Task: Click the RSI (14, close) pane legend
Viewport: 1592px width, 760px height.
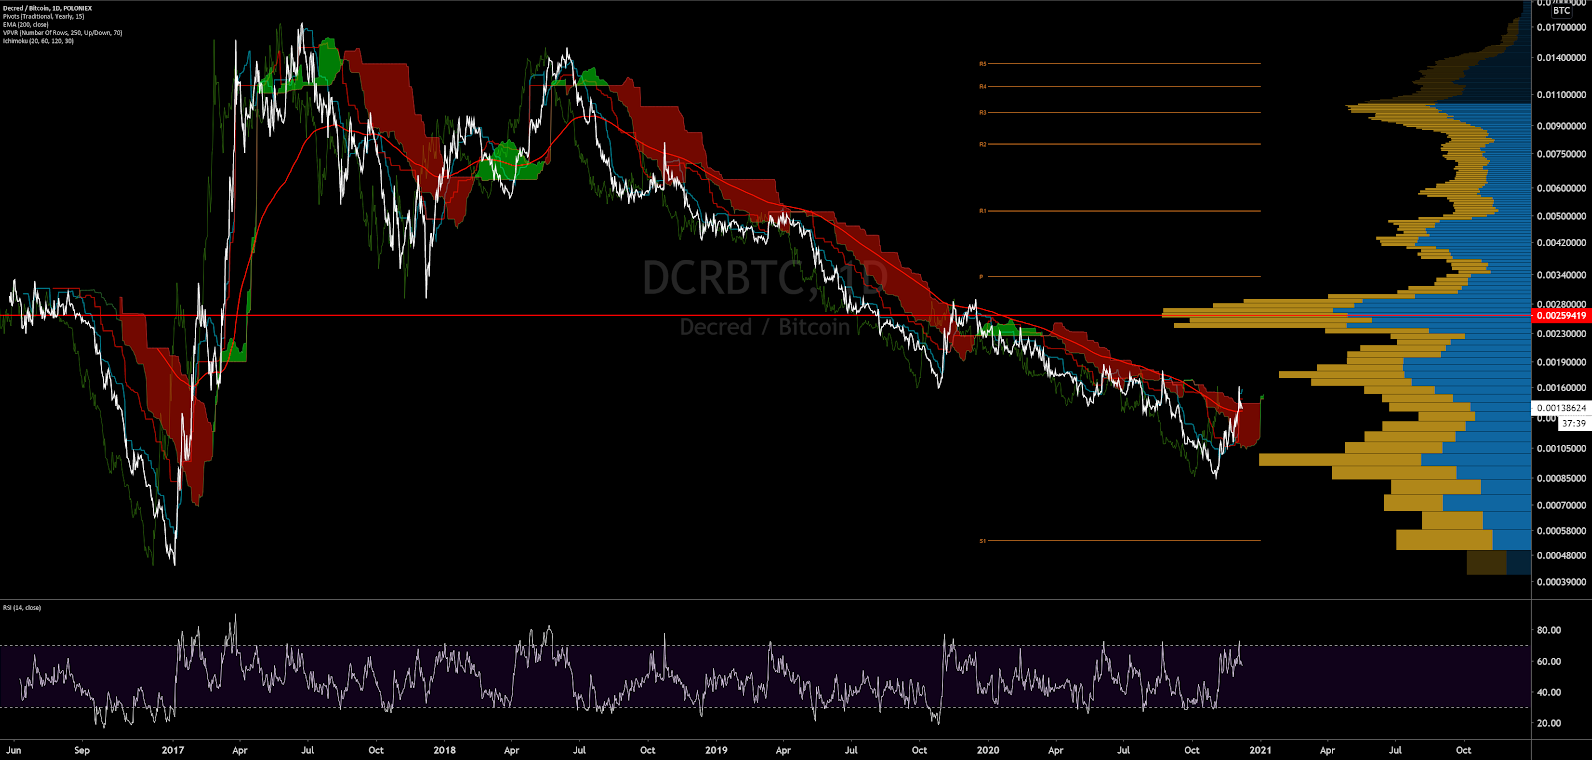Action: [22, 607]
